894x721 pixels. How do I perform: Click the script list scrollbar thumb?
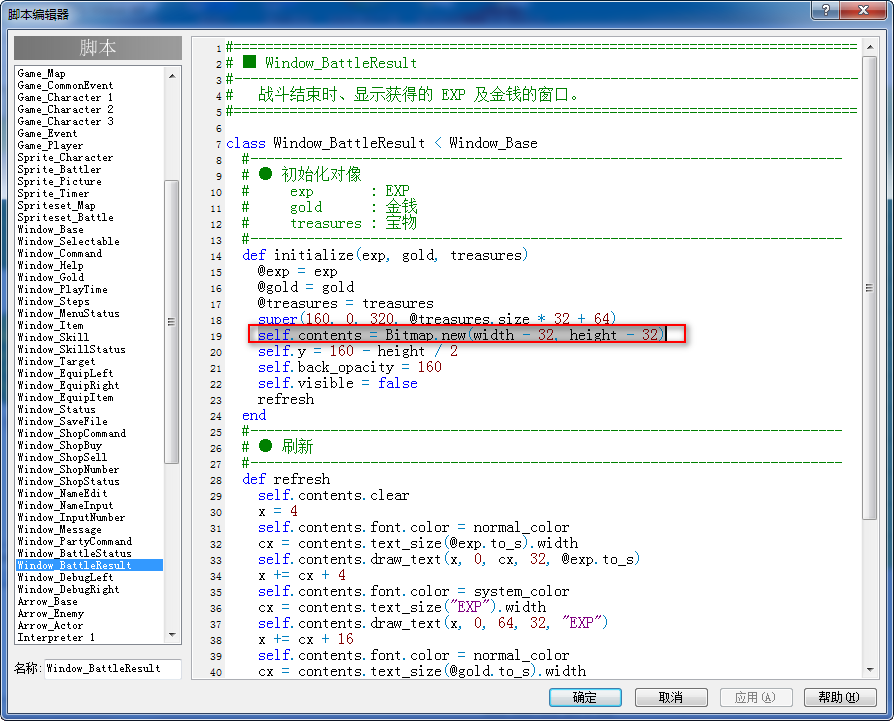pos(172,322)
